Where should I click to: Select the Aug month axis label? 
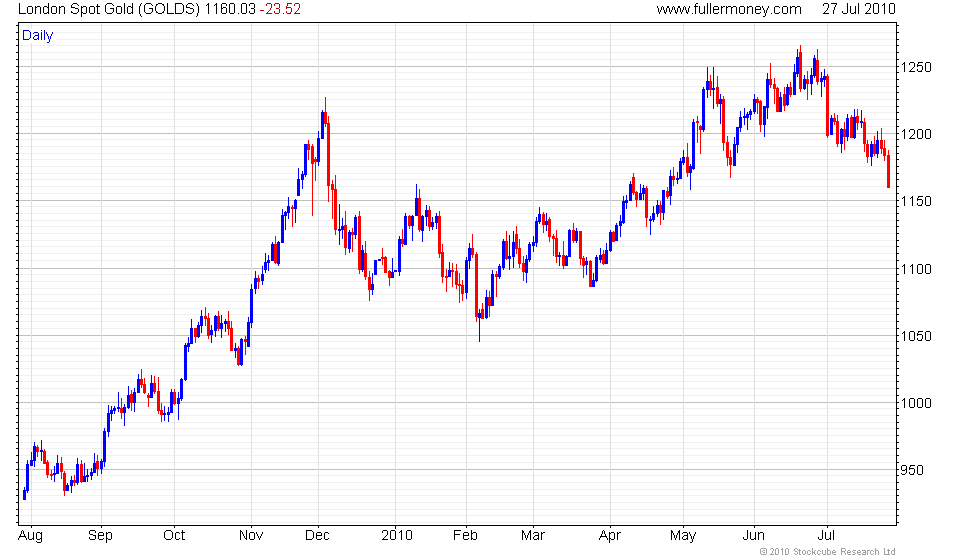click(x=30, y=536)
